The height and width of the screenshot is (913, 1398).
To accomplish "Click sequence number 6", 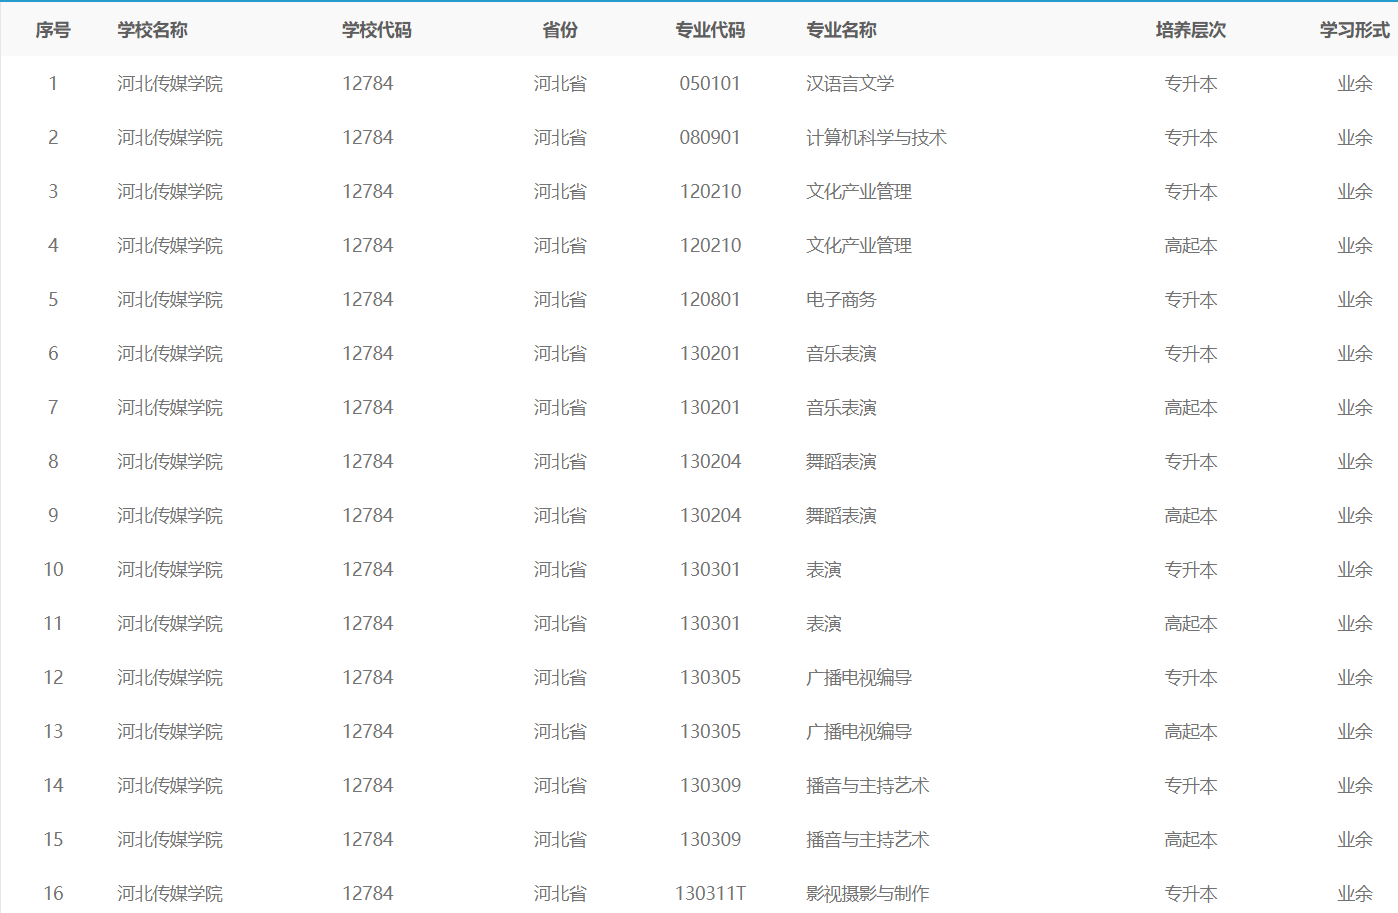I will click(53, 354).
